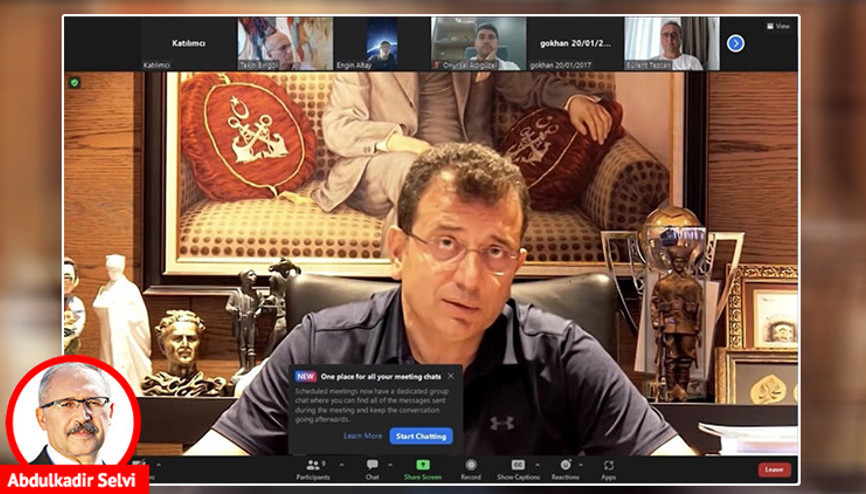
Task: Open the View layout menu
Action: 777,26
